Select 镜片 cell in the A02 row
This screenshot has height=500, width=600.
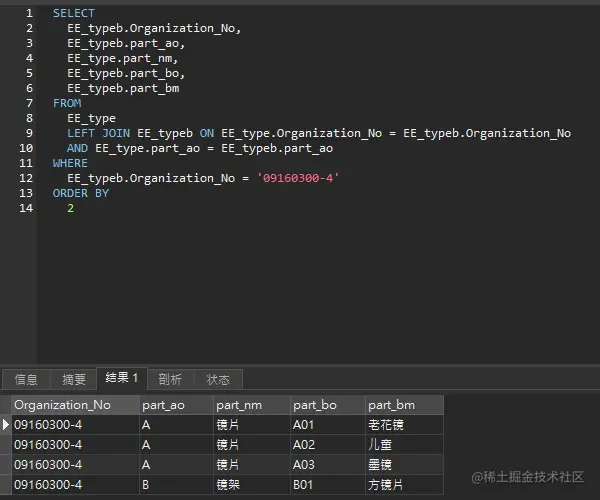point(252,445)
